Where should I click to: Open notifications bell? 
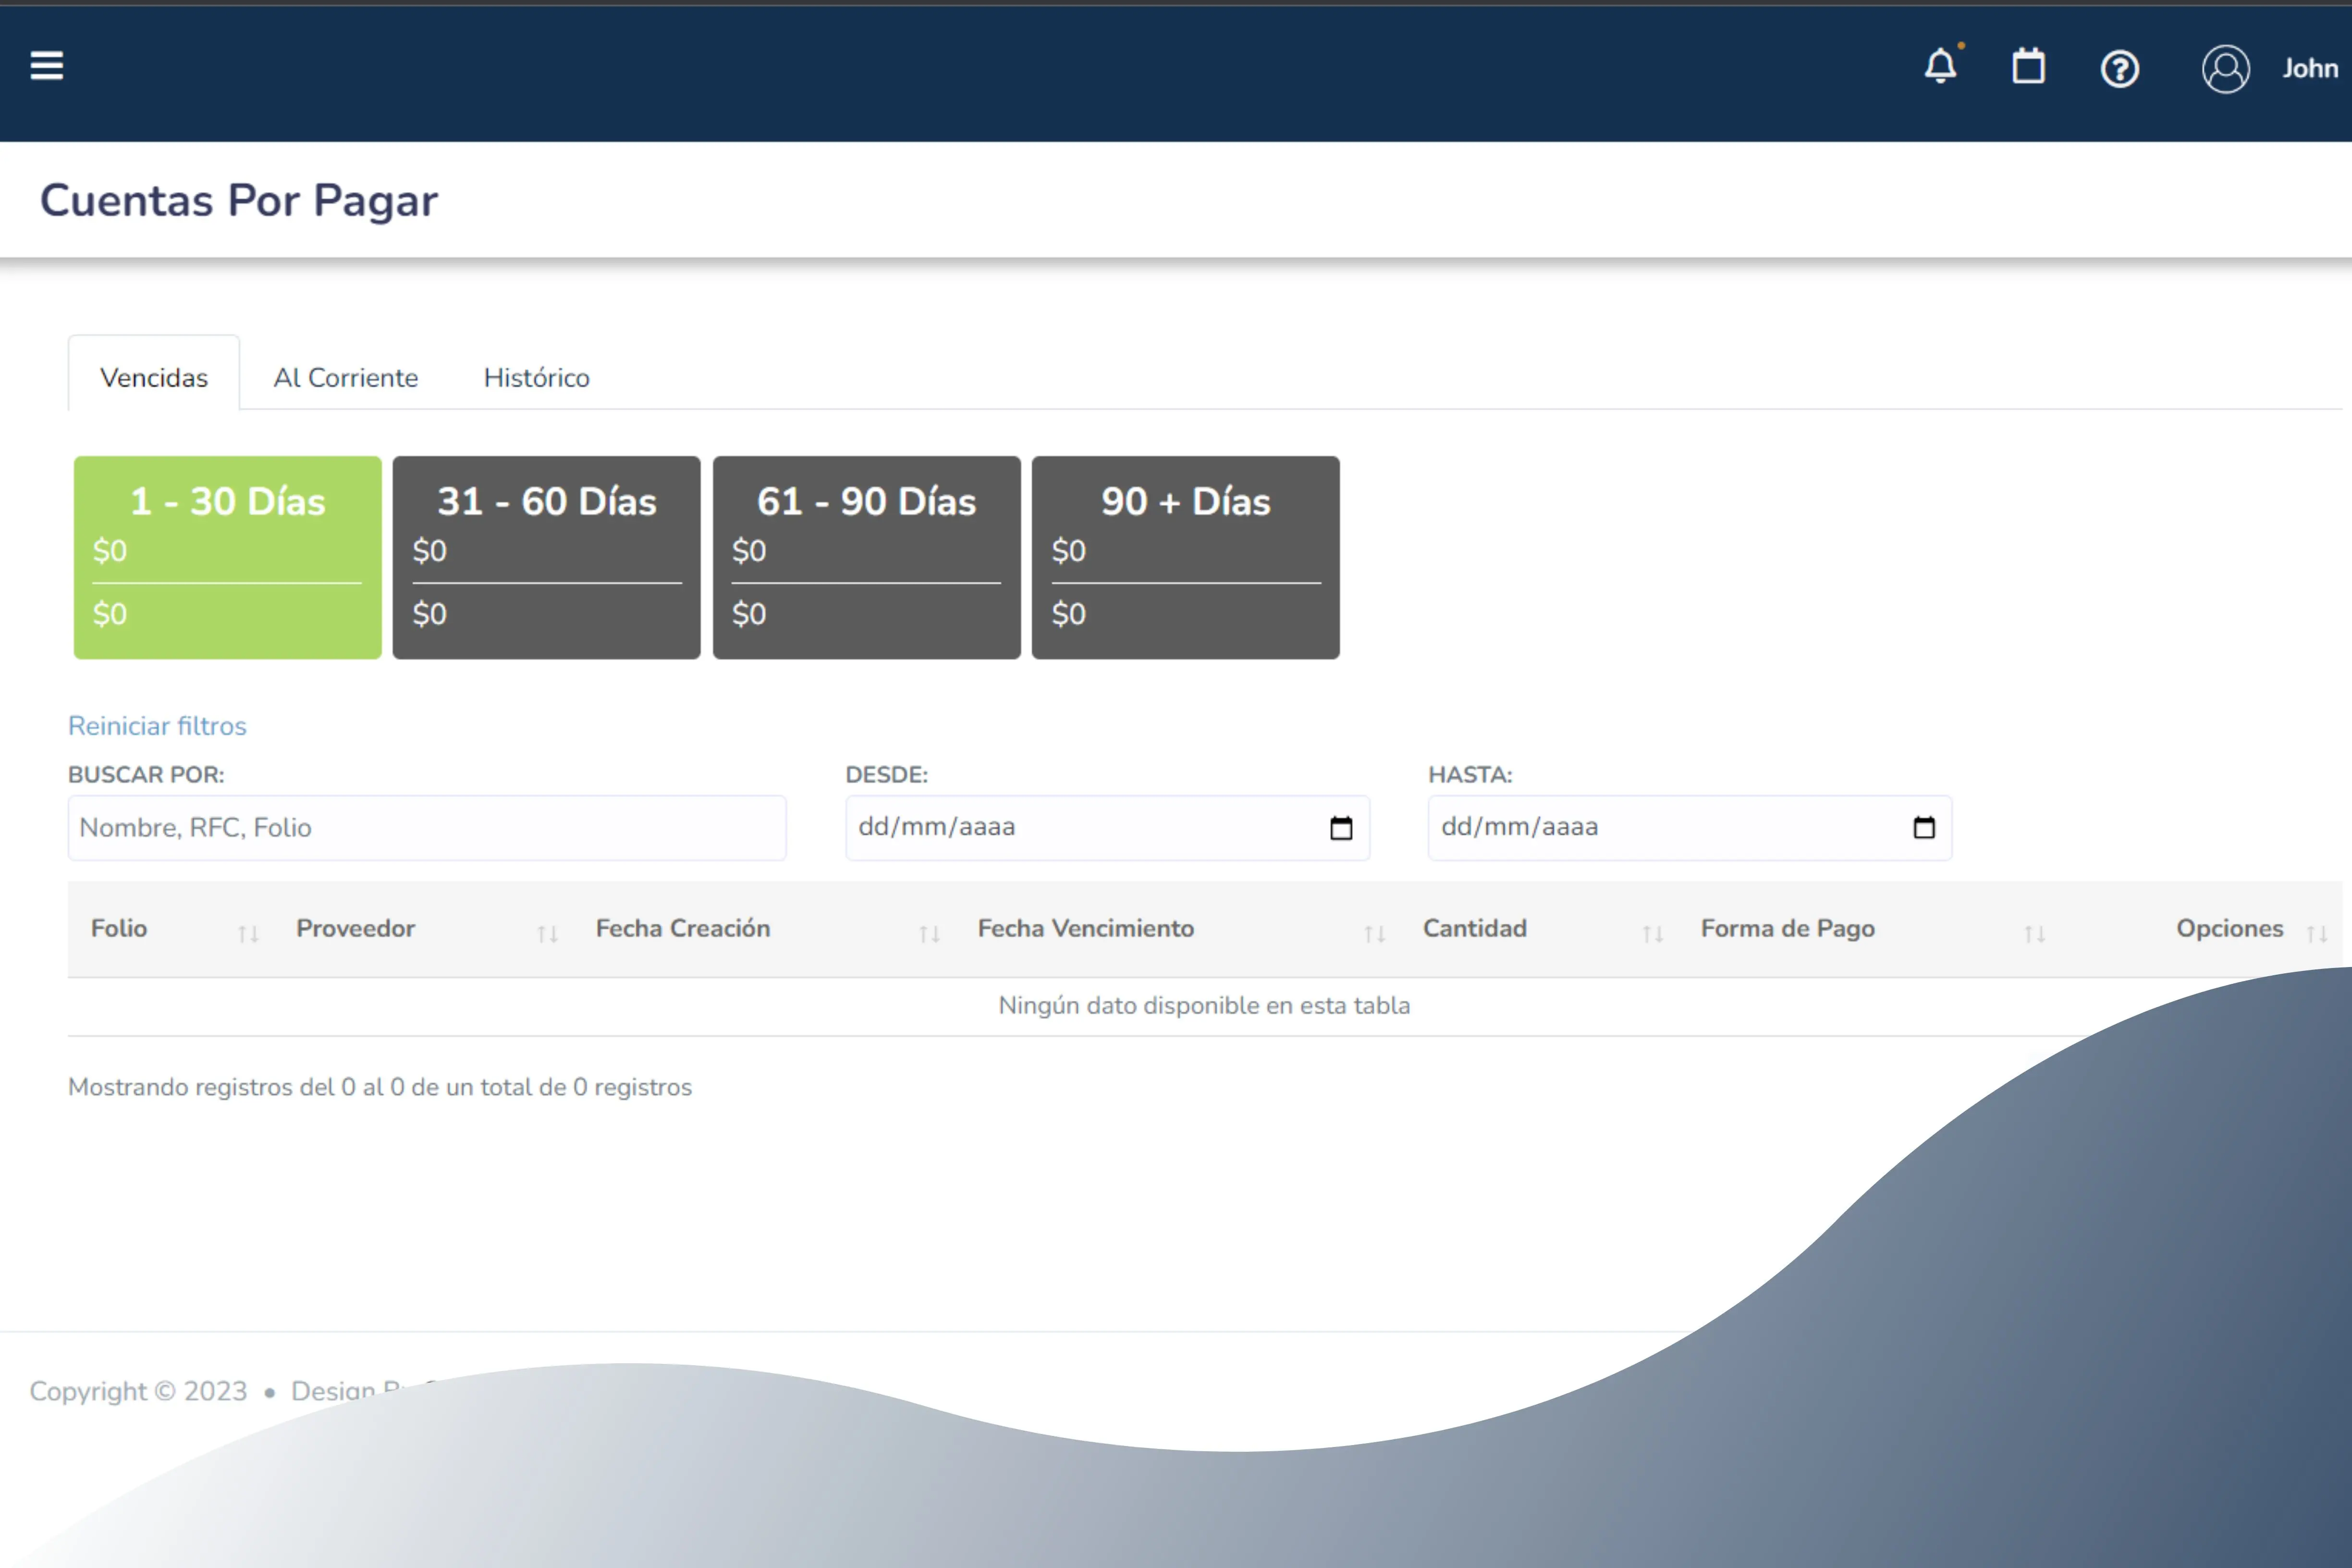1941,66
